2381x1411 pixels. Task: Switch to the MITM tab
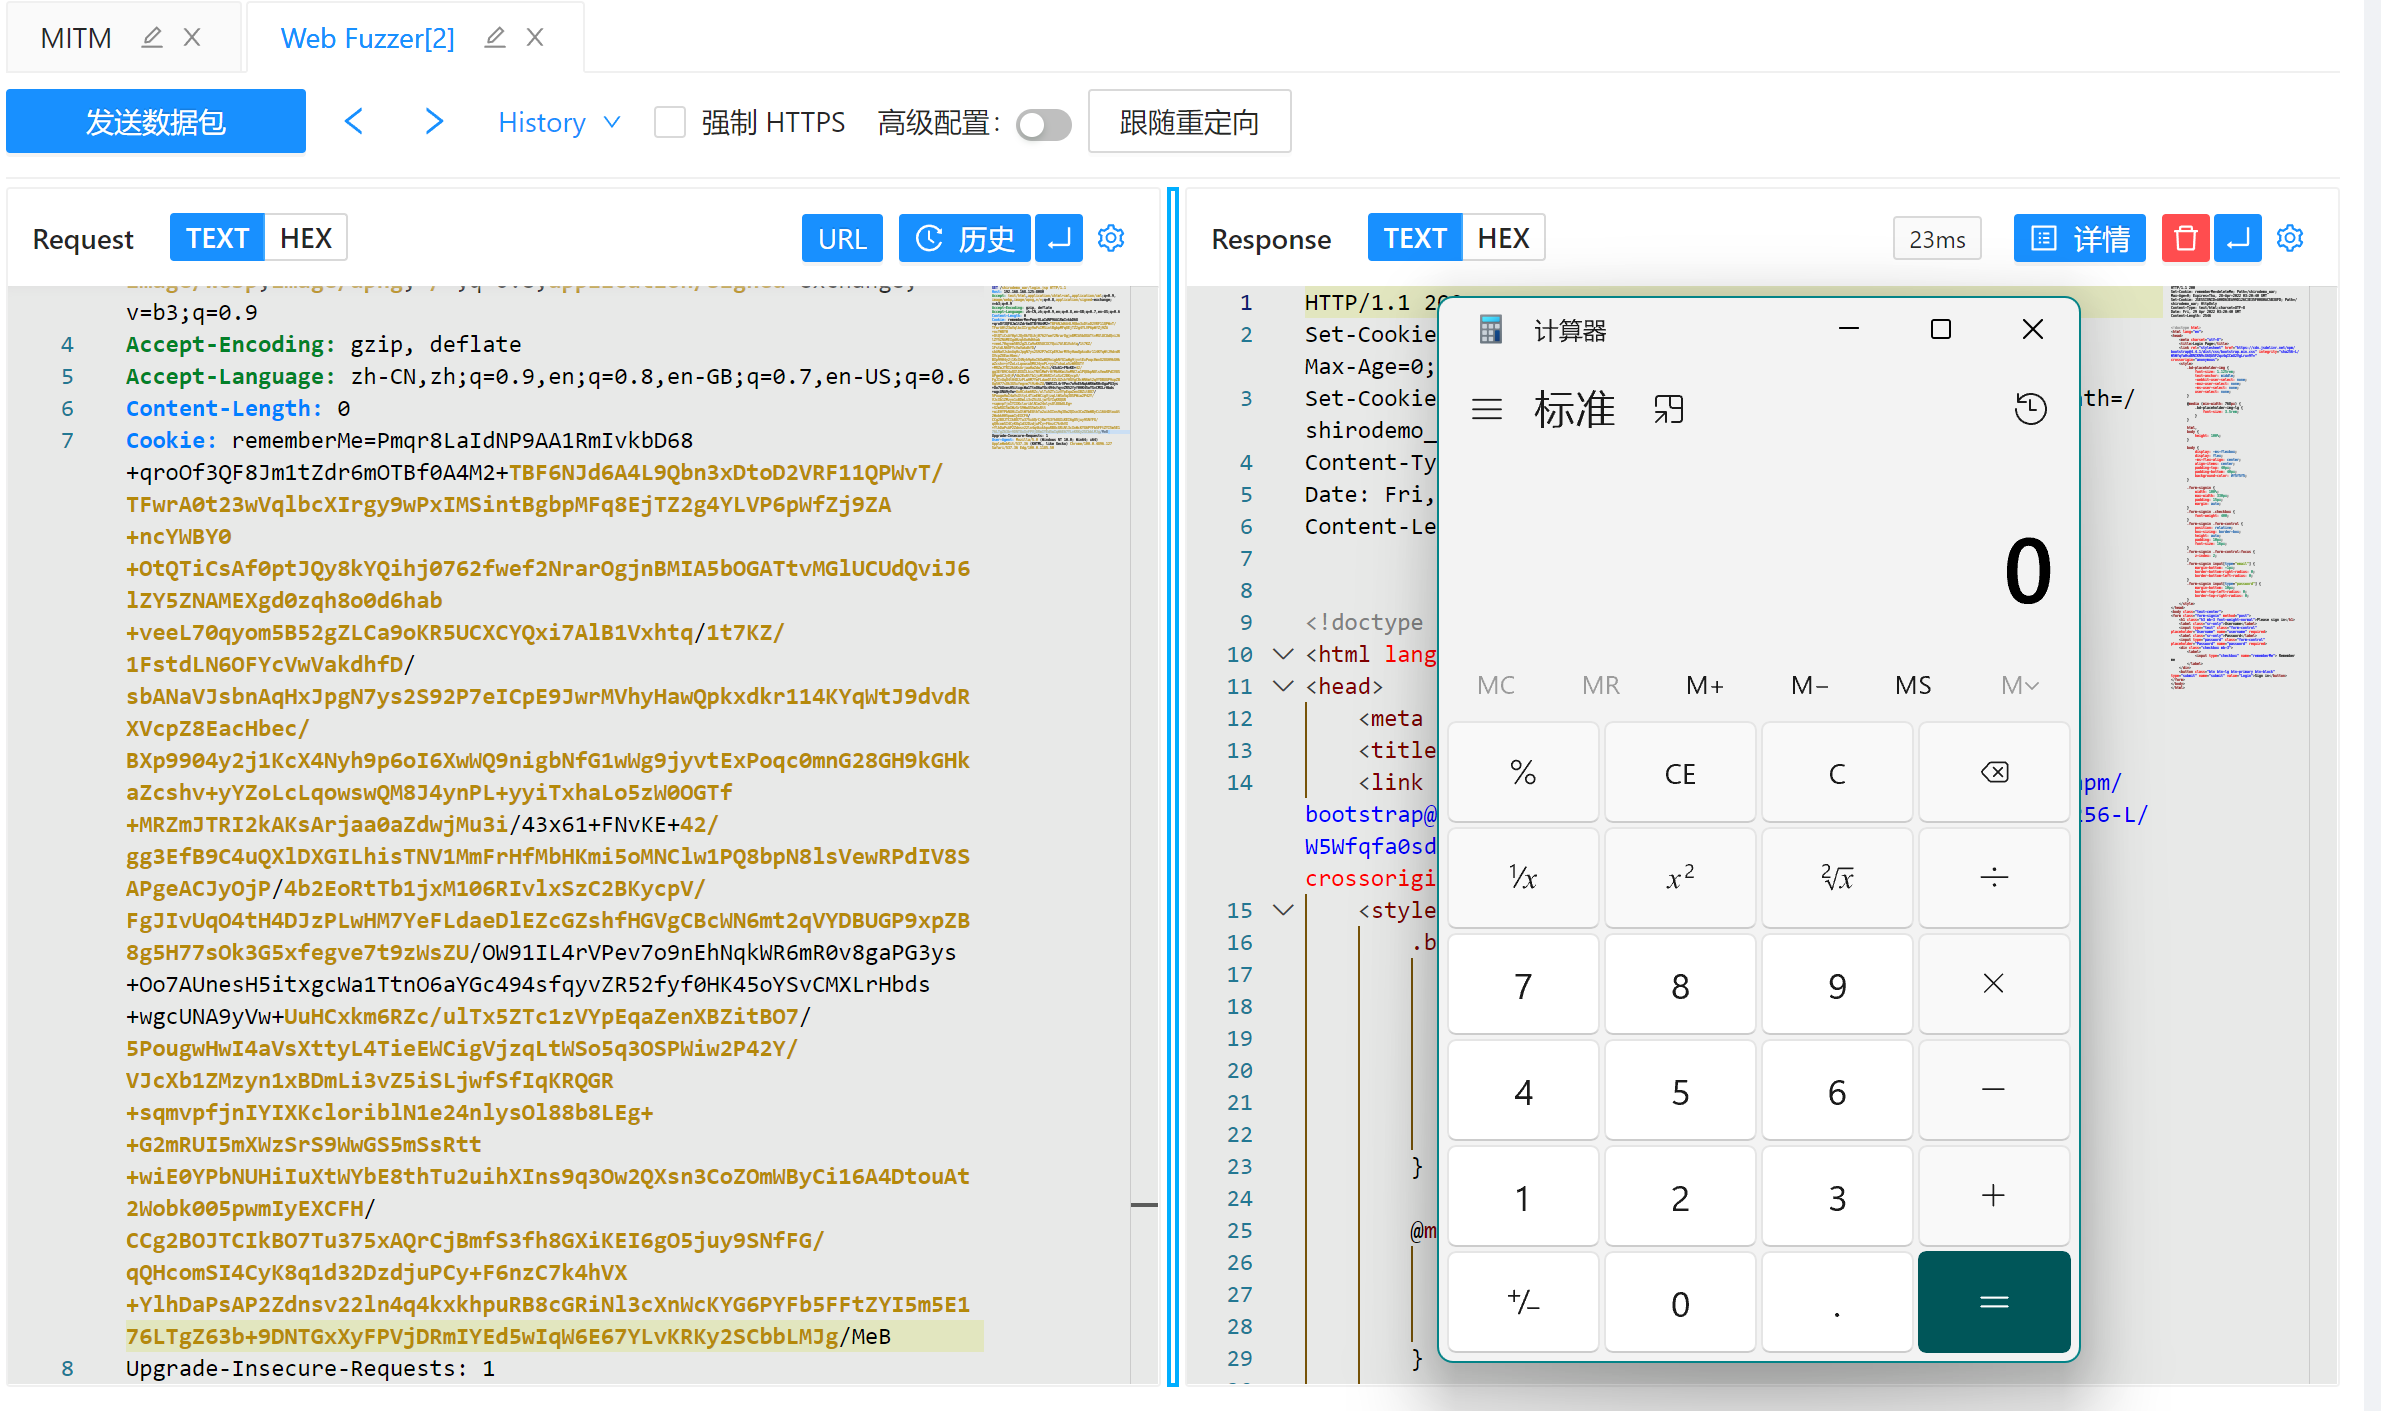pos(76,38)
